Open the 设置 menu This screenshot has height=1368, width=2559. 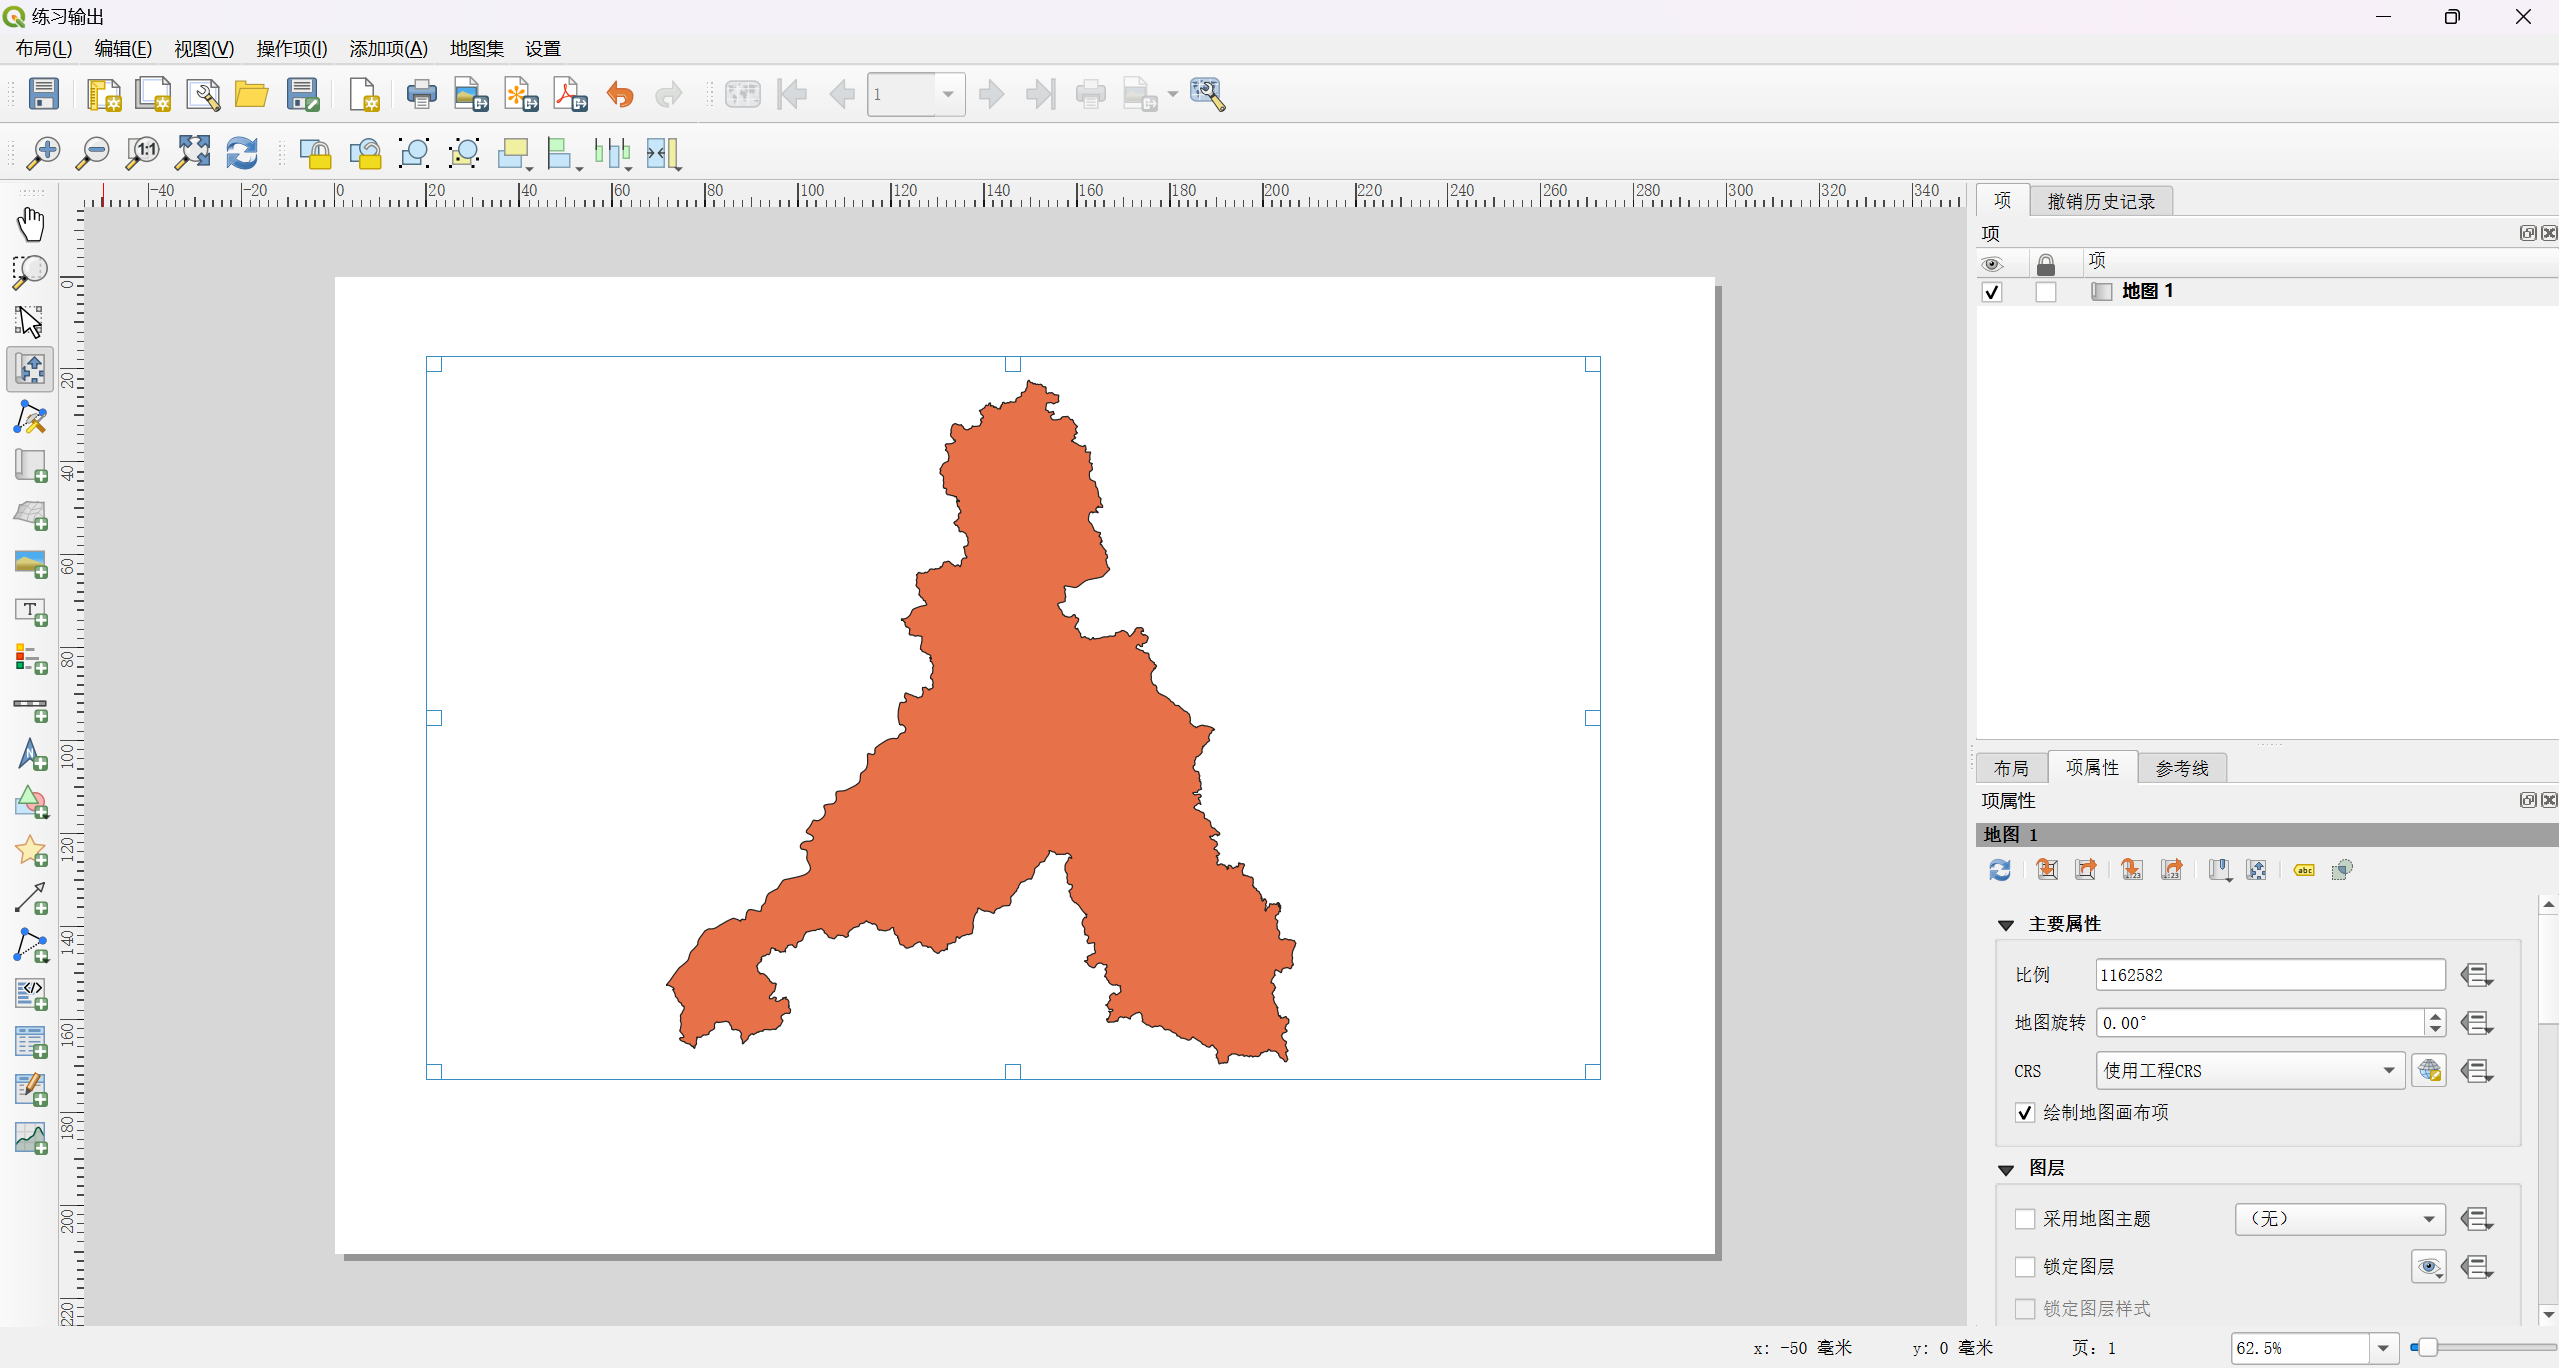click(543, 49)
